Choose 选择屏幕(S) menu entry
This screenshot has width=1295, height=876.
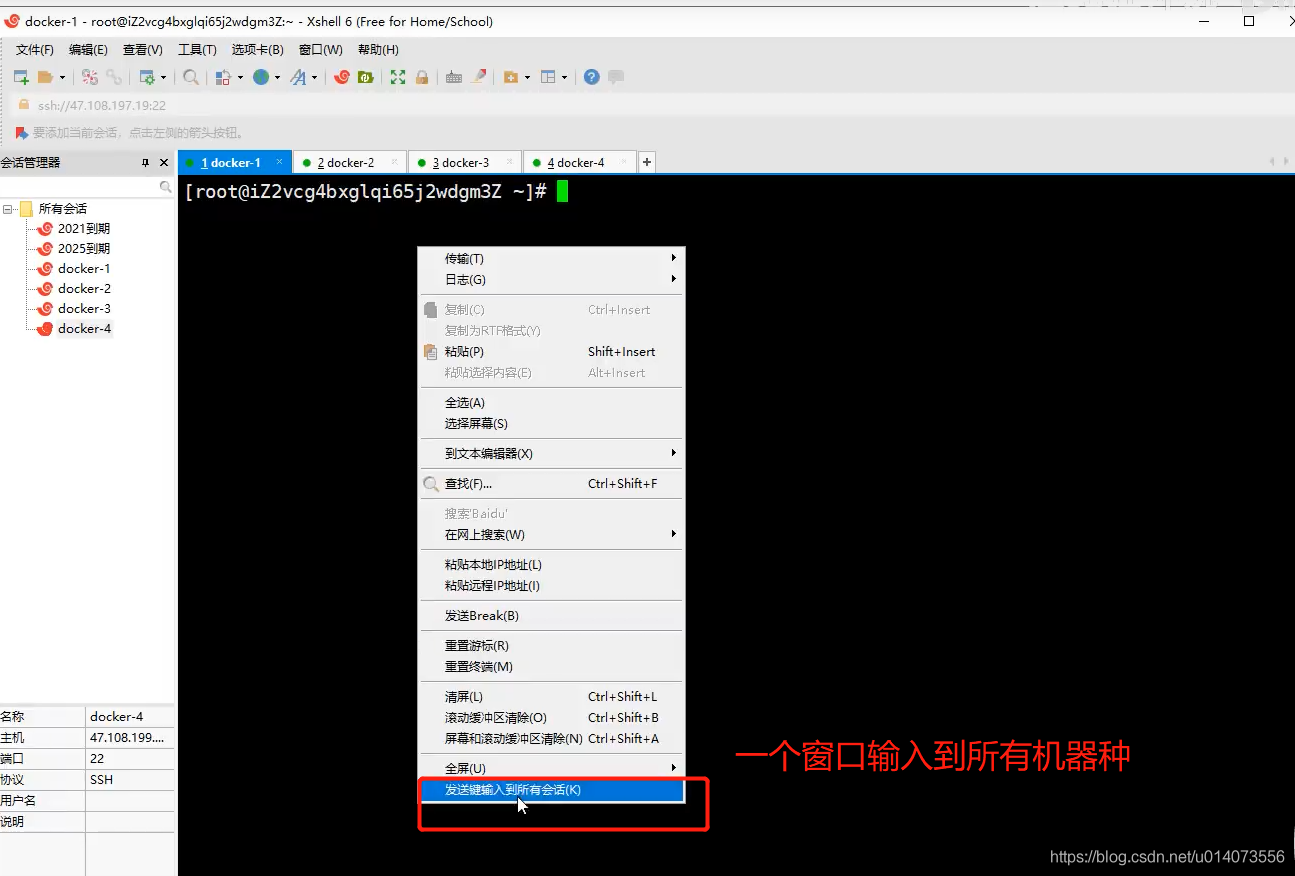click(x=551, y=424)
